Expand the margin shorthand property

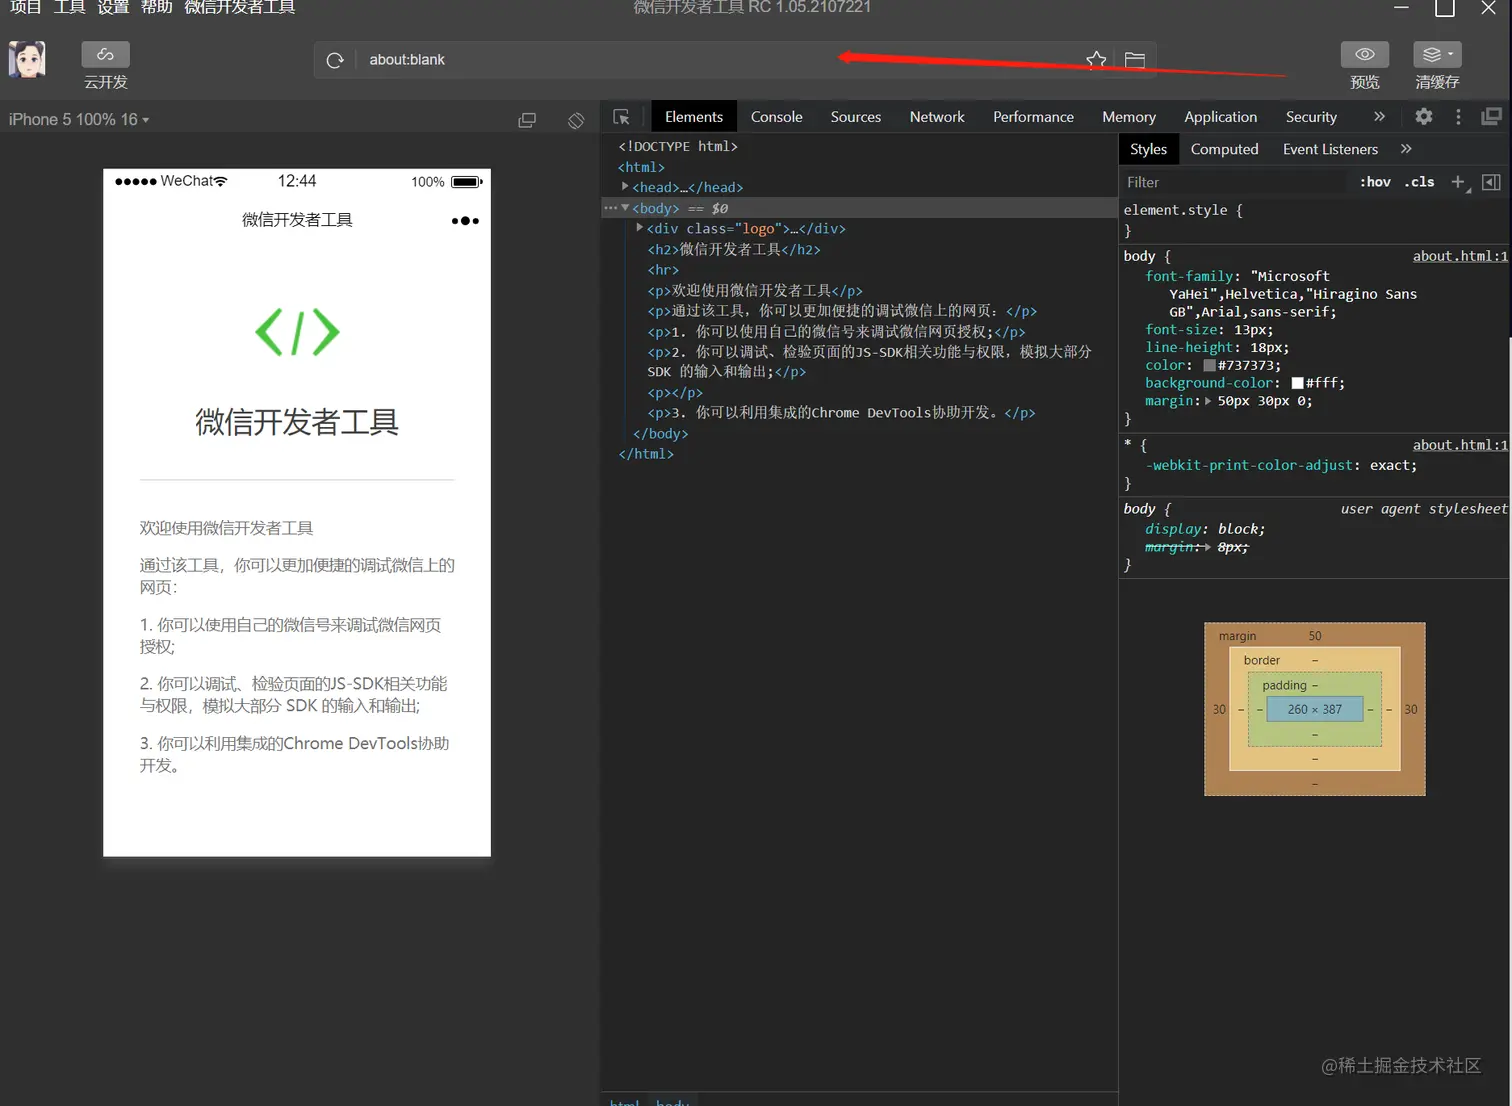click(1208, 401)
